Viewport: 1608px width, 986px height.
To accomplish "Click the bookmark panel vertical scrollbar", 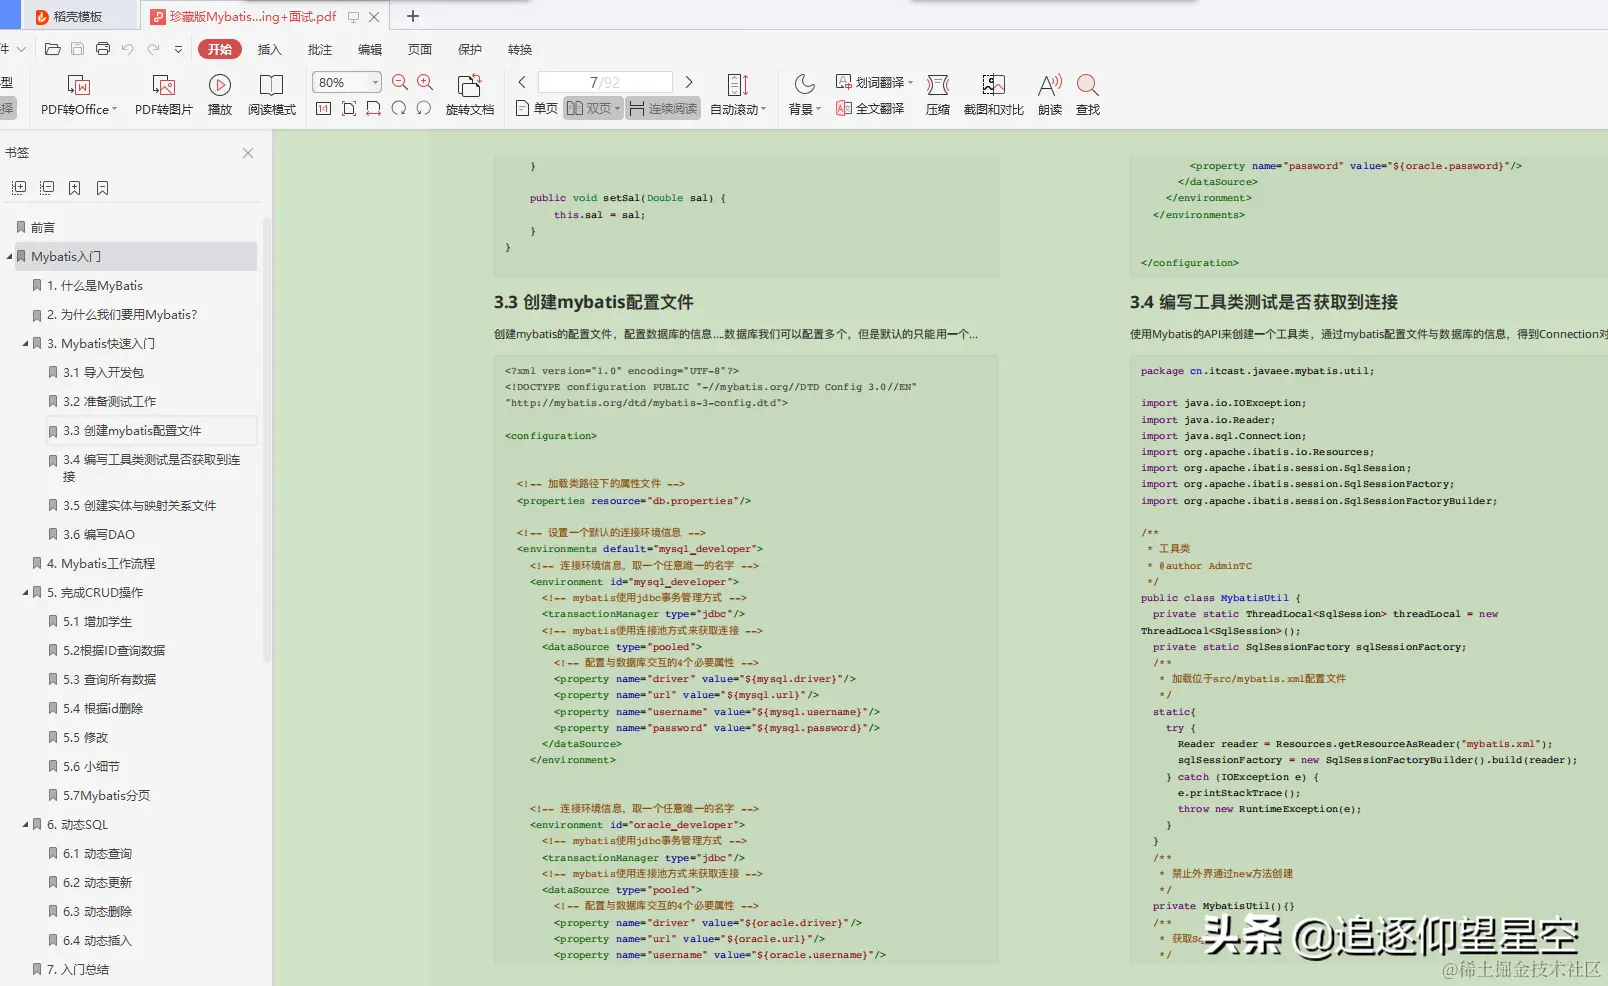I will (266, 440).
